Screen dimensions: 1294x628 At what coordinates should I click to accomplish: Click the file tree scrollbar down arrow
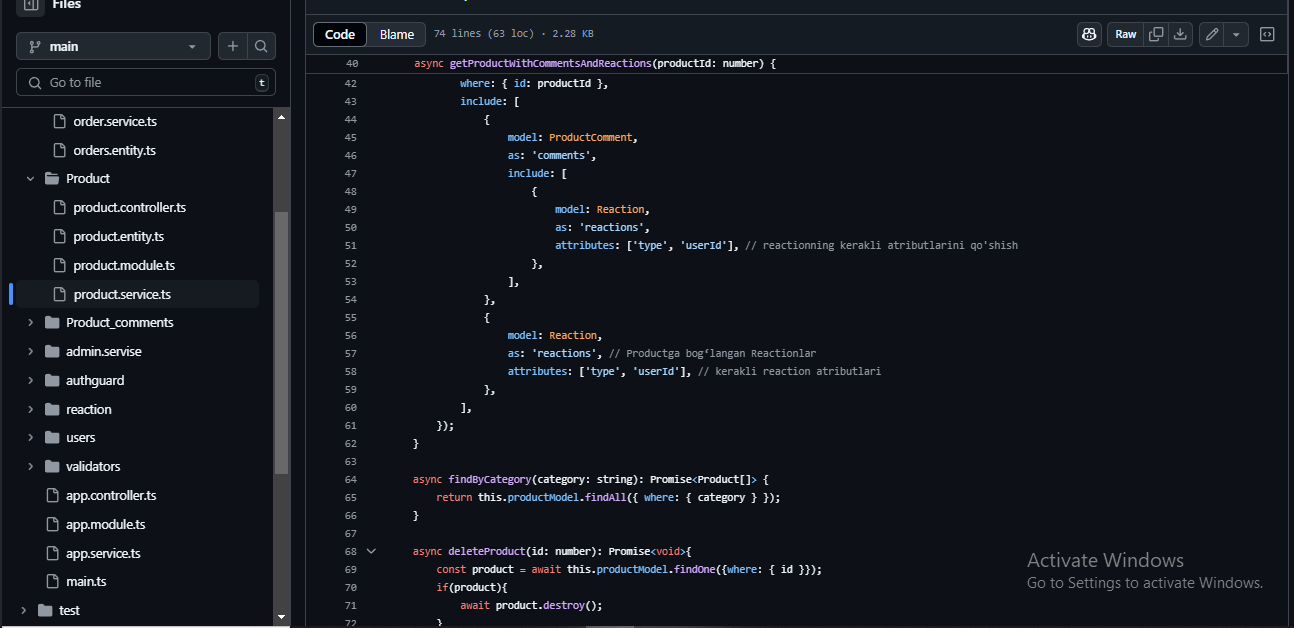282,617
